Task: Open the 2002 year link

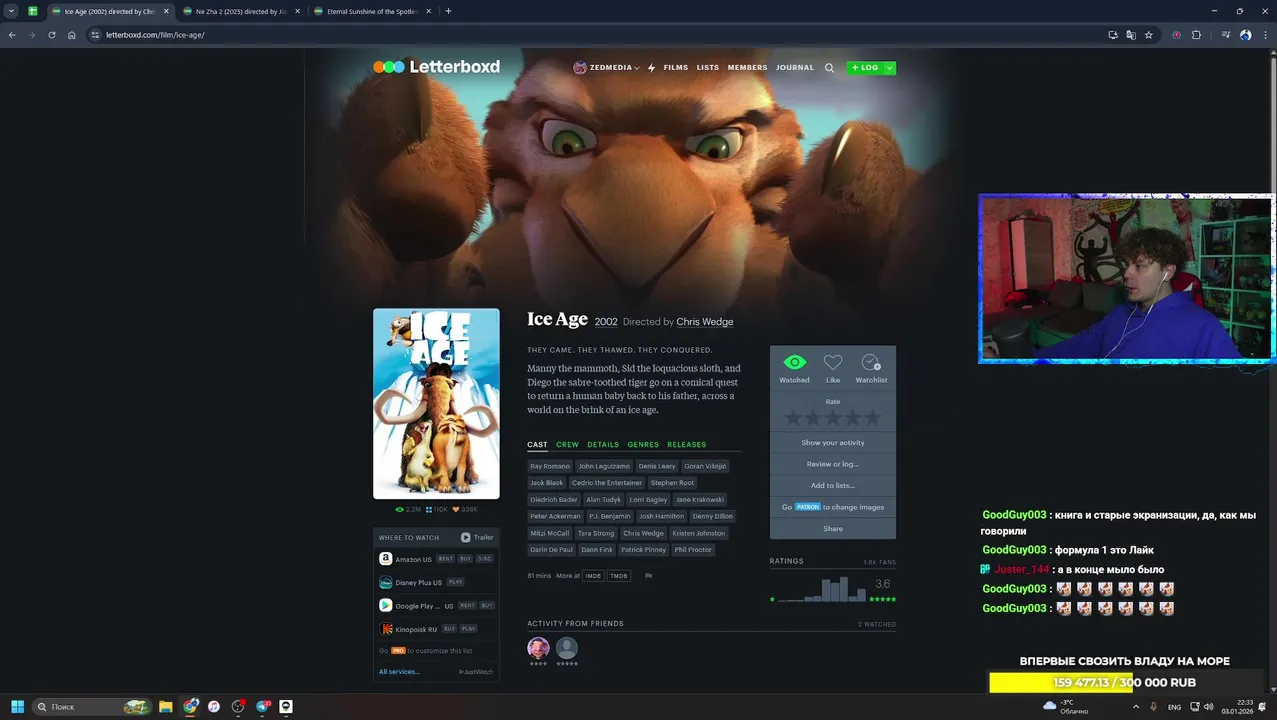Action: tap(606, 322)
